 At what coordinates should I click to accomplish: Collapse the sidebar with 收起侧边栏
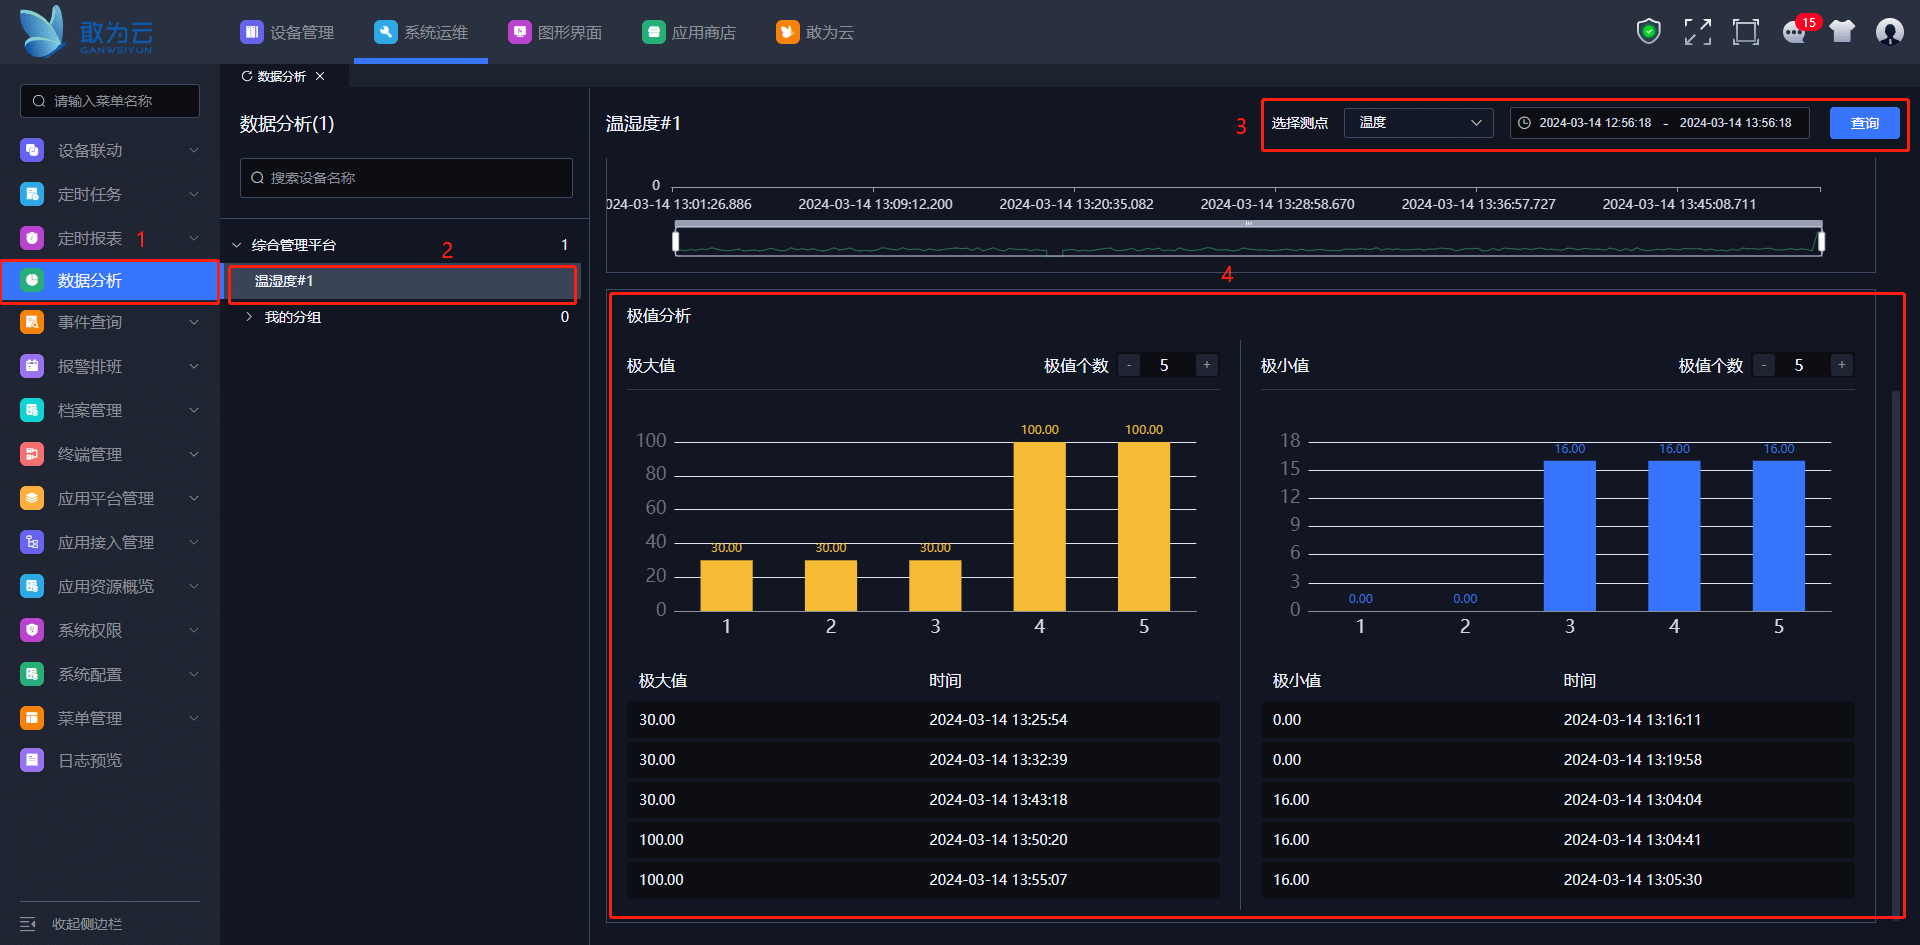tap(72, 924)
